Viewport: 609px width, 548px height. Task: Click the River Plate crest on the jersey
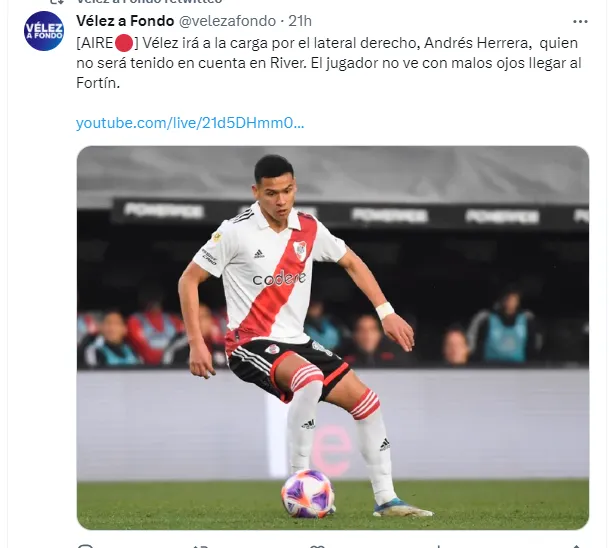[299, 250]
